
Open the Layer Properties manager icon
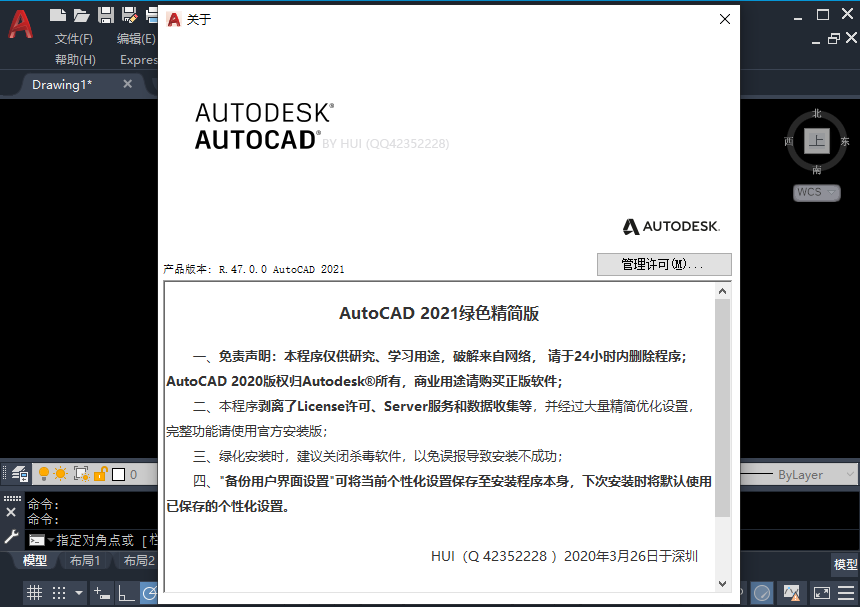(x=20, y=474)
